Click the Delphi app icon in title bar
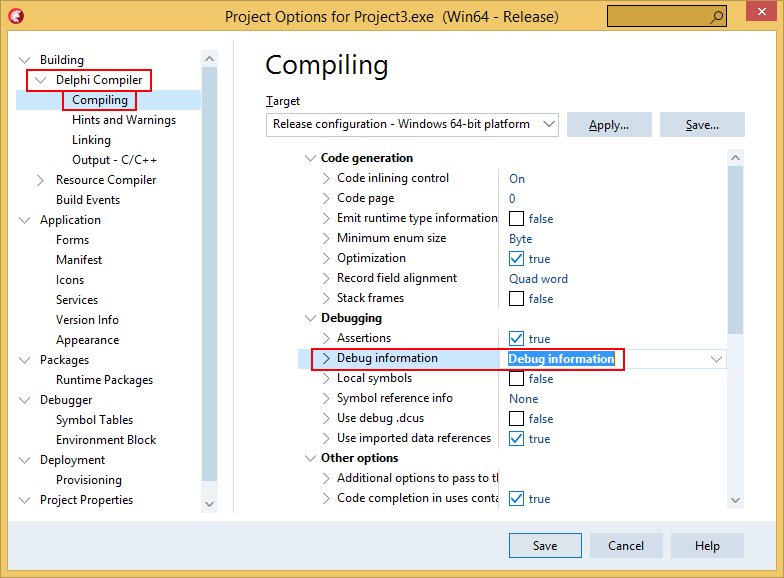The image size is (784, 578). point(16,16)
